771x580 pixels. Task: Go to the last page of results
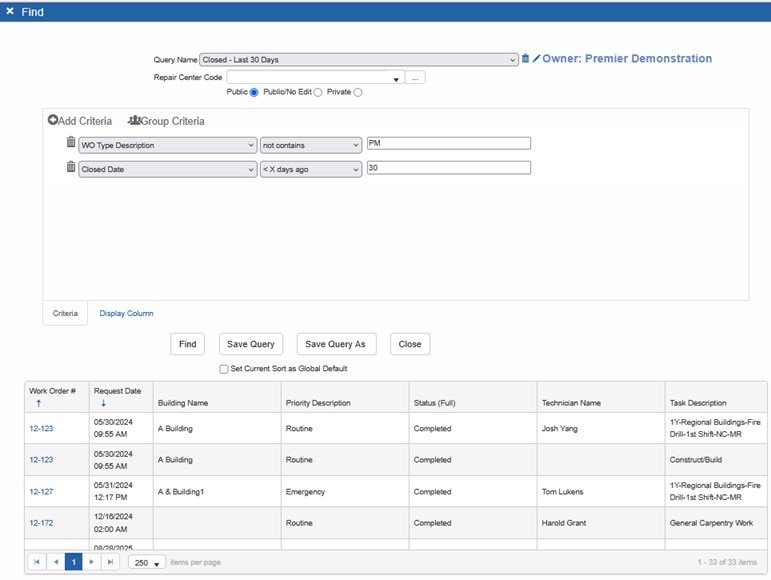click(110, 562)
